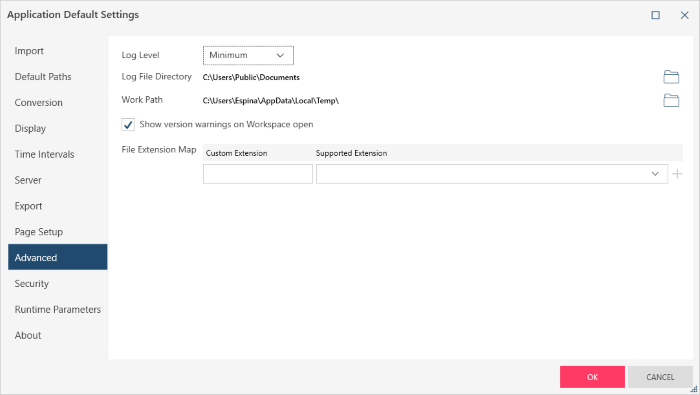700x395 pixels.
Task: Open Security settings
Action: 58,284
